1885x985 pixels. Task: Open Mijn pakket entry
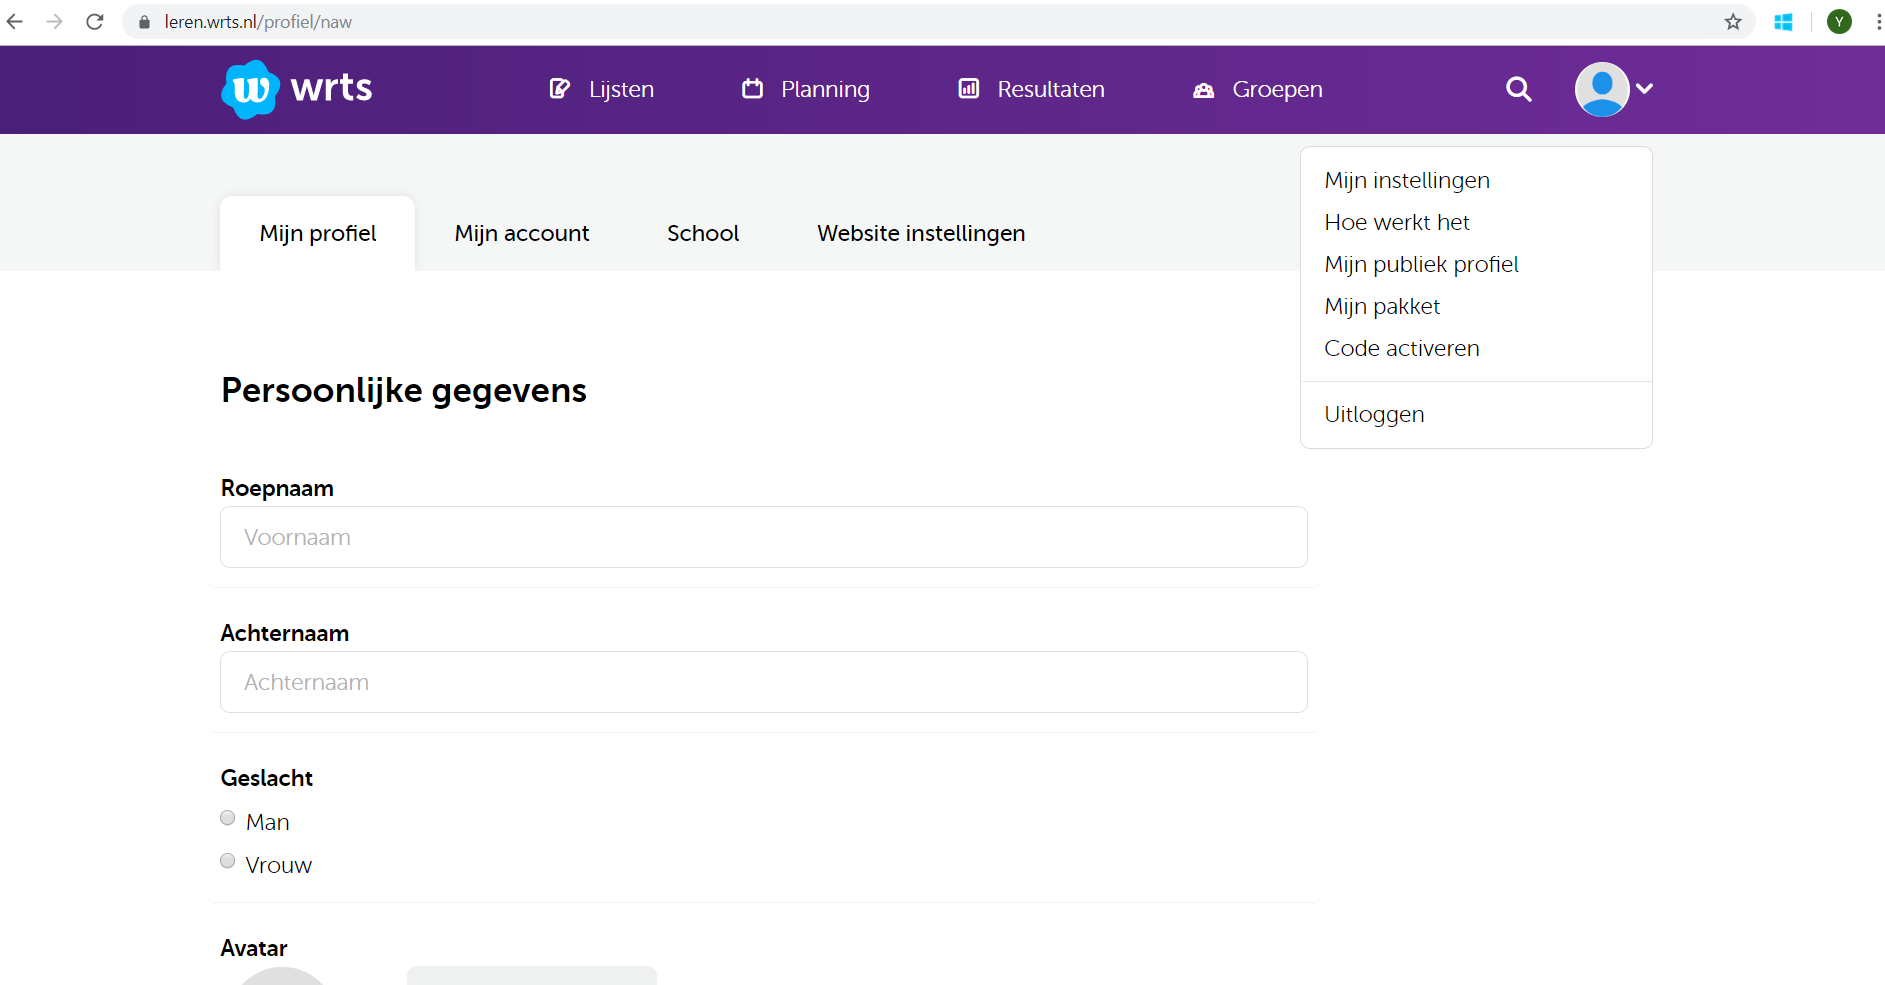click(1382, 306)
